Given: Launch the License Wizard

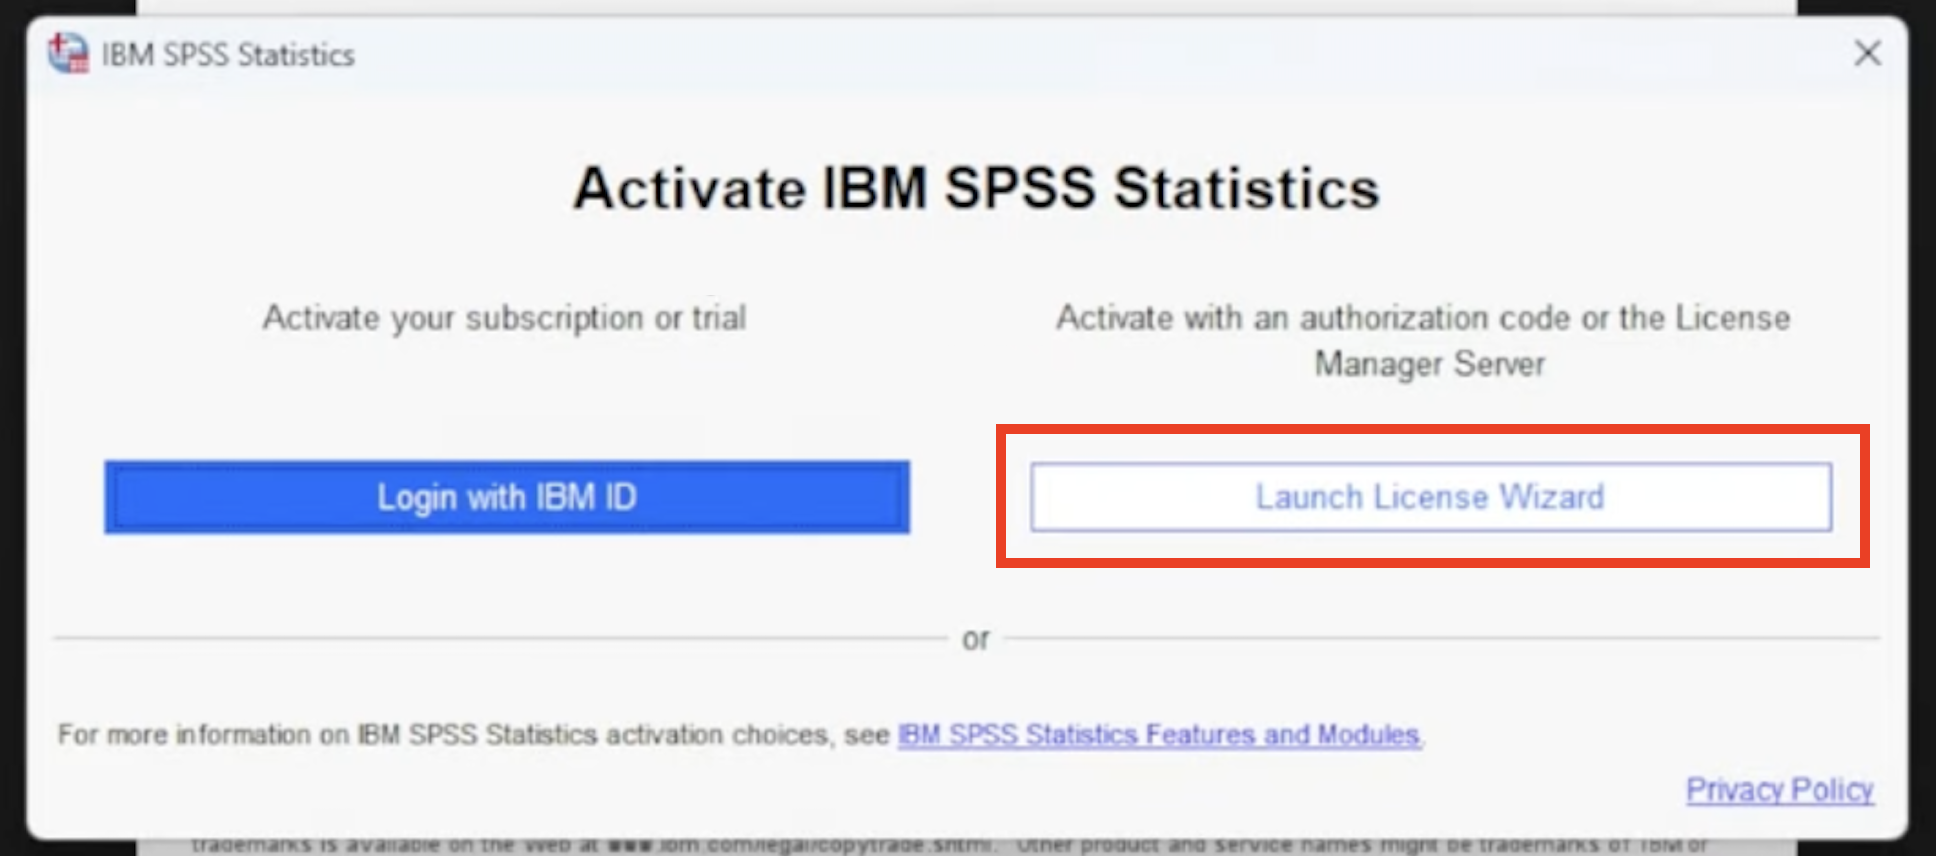Looking at the screenshot, I should click(1430, 497).
